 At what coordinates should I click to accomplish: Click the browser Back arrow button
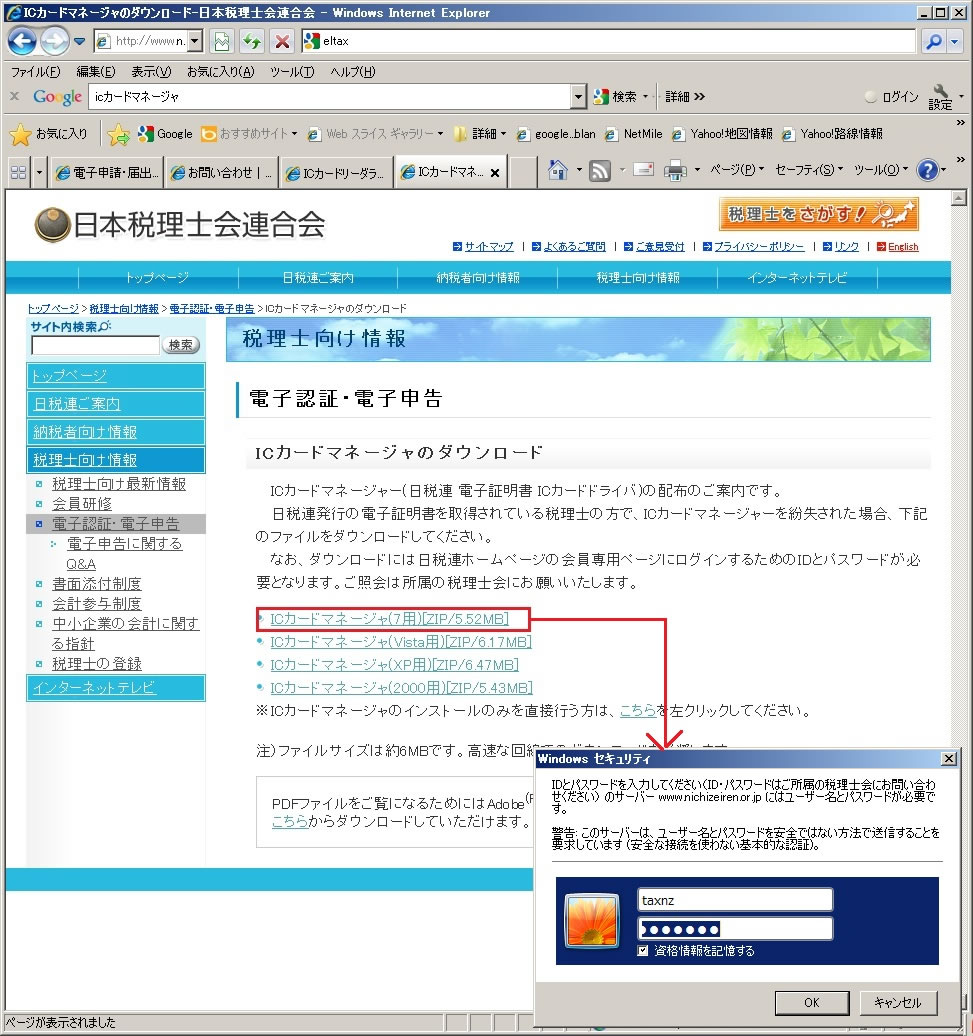coord(22,42)
